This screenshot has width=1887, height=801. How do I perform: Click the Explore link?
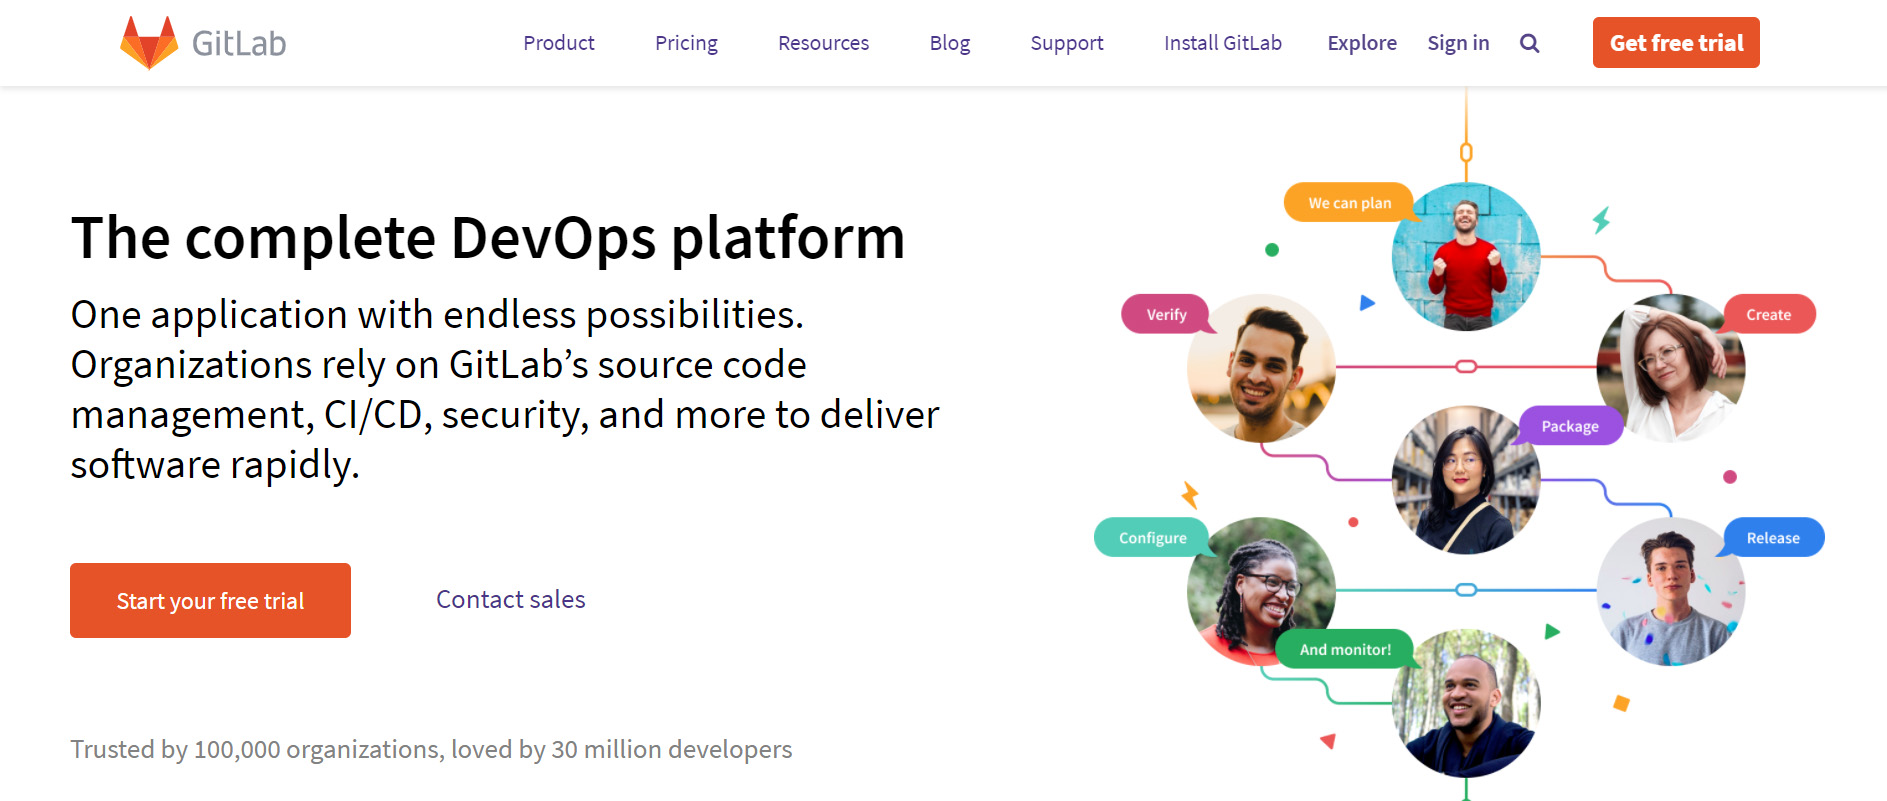click(x=1362, y=43)
